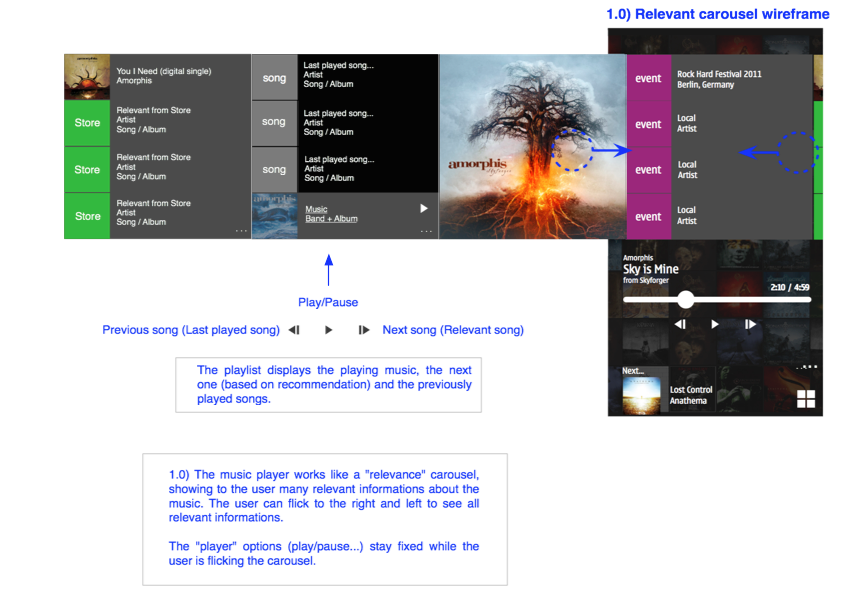Click the song progress slider knob
Screen dimensions: 855x609
pyautogui.click(x=685, y=299)
